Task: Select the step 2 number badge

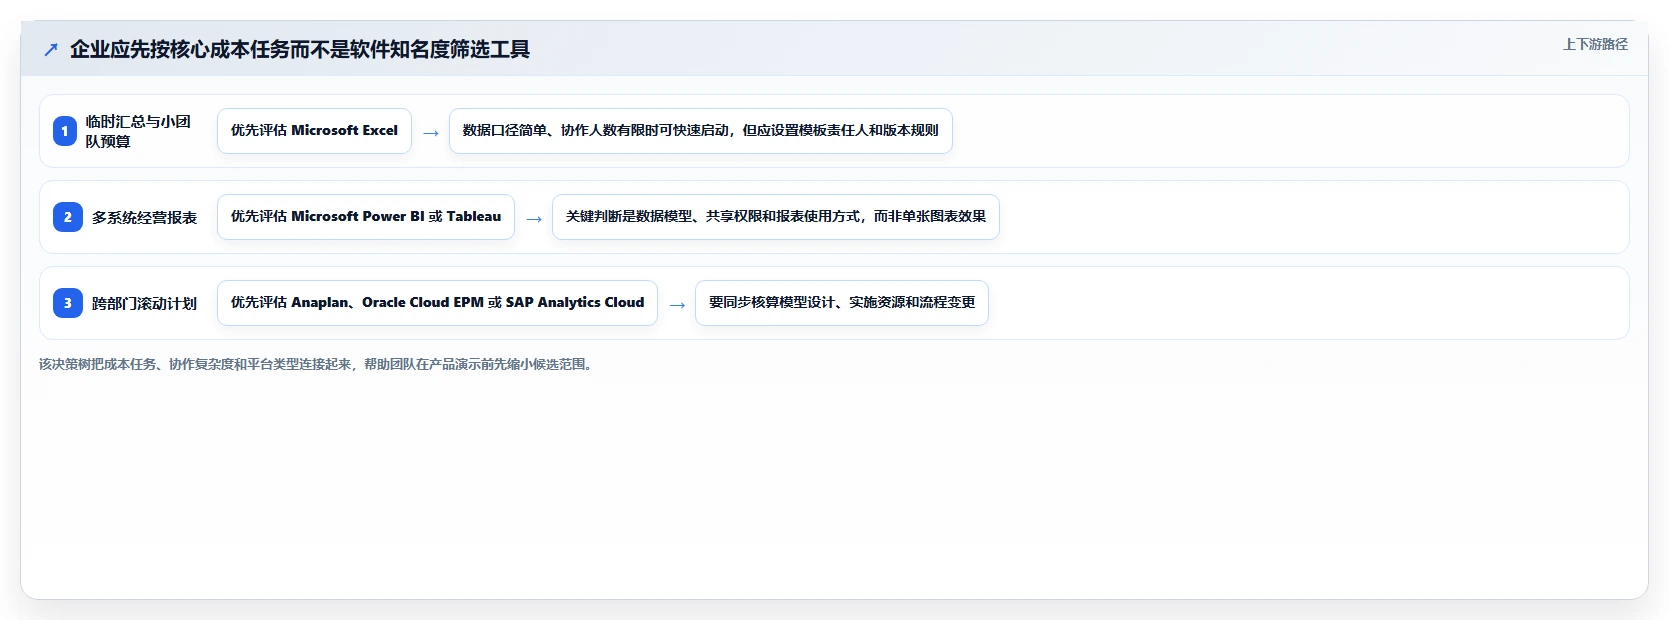Action: 68,217
